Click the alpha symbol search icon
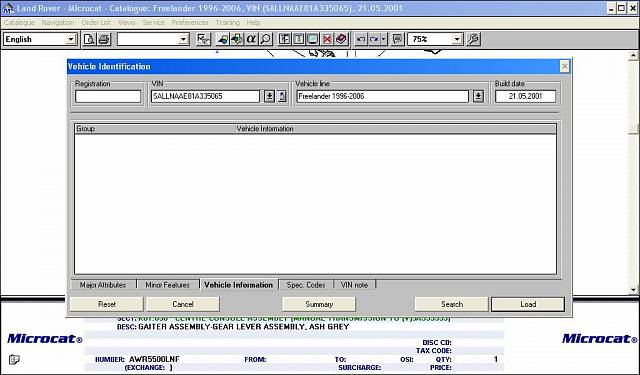This screenshot has width=640, height=375. 251,39
